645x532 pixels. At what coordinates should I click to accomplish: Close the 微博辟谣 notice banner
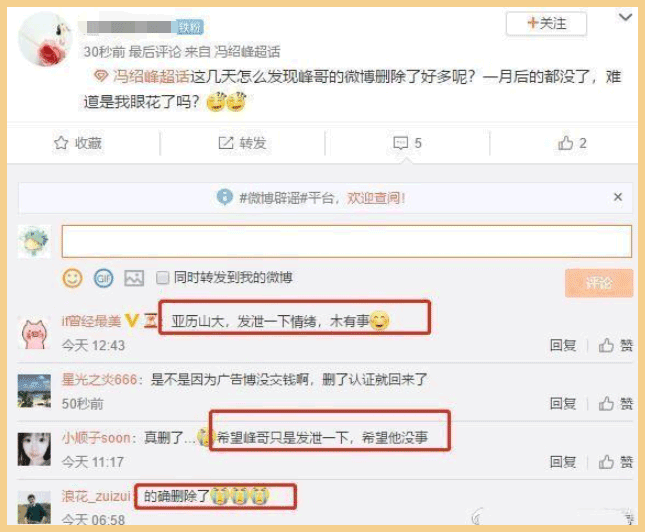[617, 197]
